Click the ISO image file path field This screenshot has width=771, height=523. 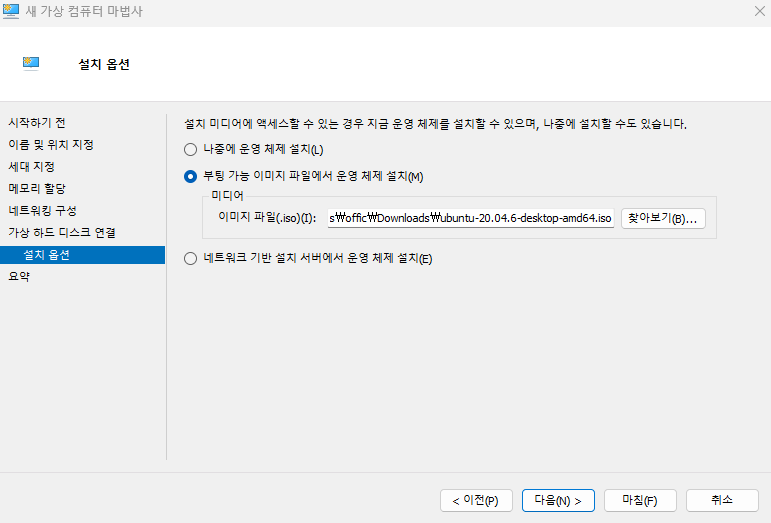coord(471,218)
